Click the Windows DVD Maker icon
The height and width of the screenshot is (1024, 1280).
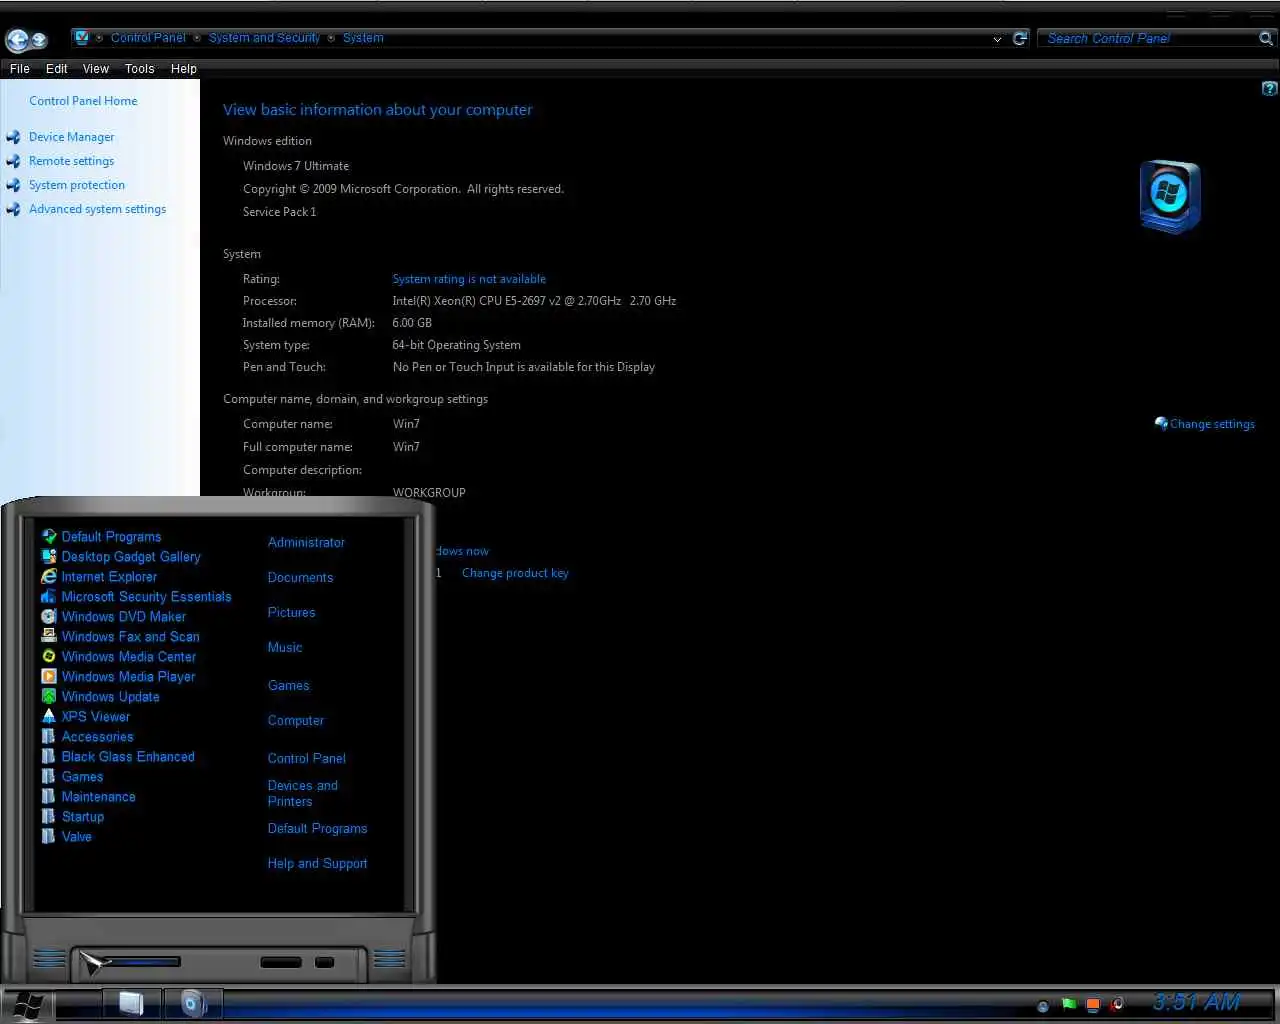[x=49, y=617]
